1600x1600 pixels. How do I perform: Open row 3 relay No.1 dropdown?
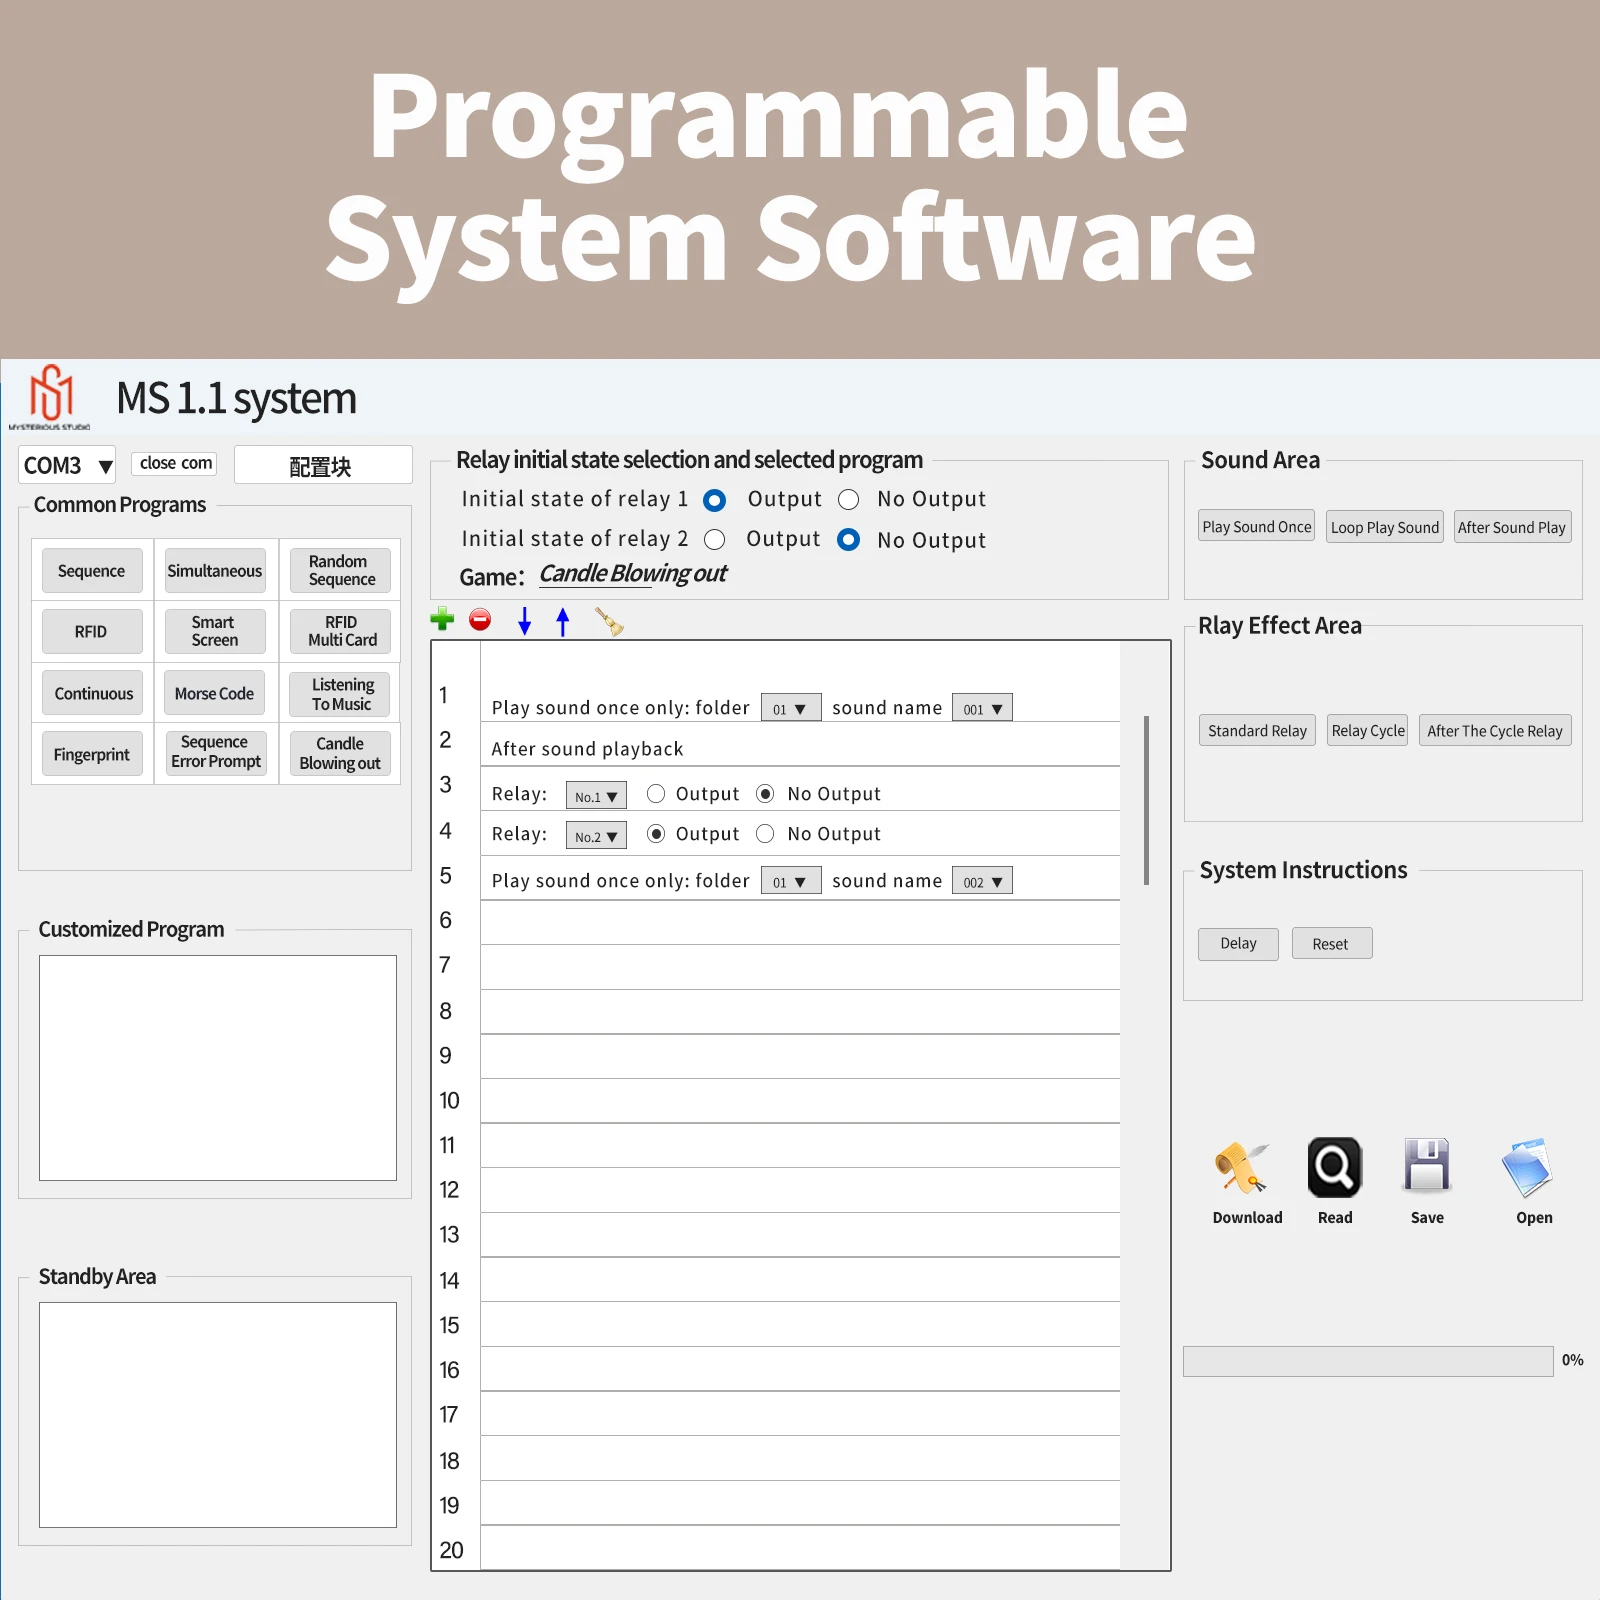click(596, 796)
